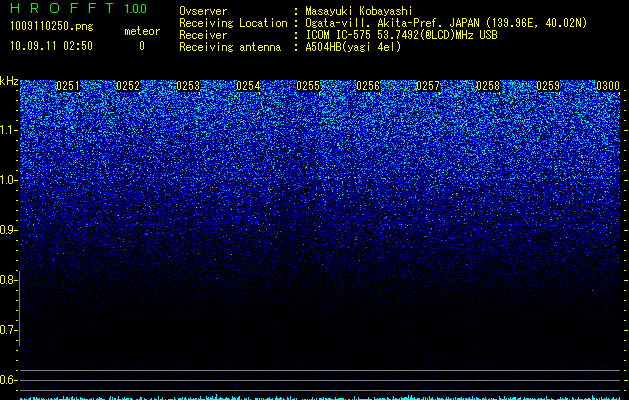Click the 0.8 kHz axis label

click(x=8, y=280)
